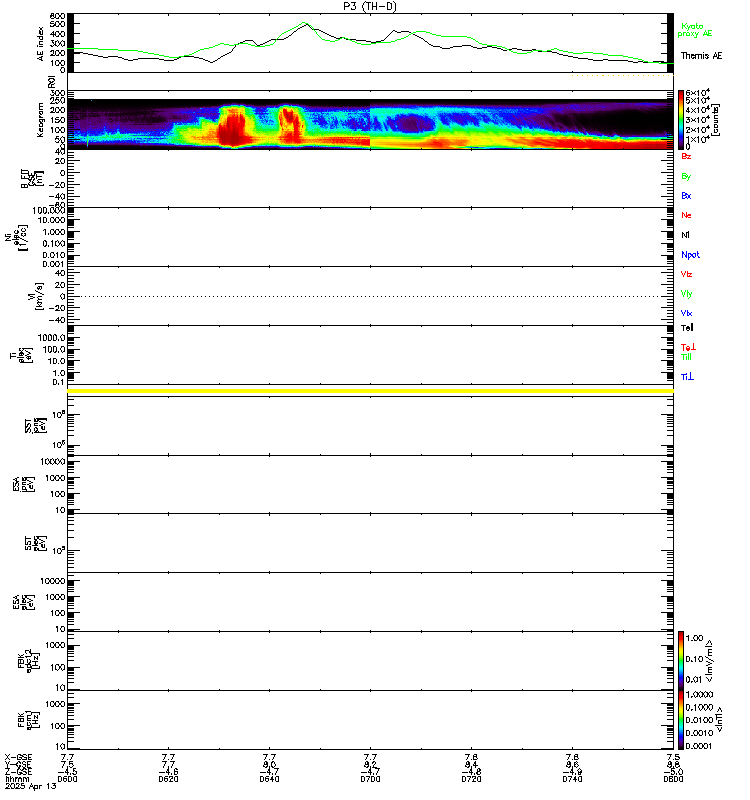The height and width of the screenshot is (800, 750).
Task: Click the red Bz legend label
Action: (x=686, y=156)
